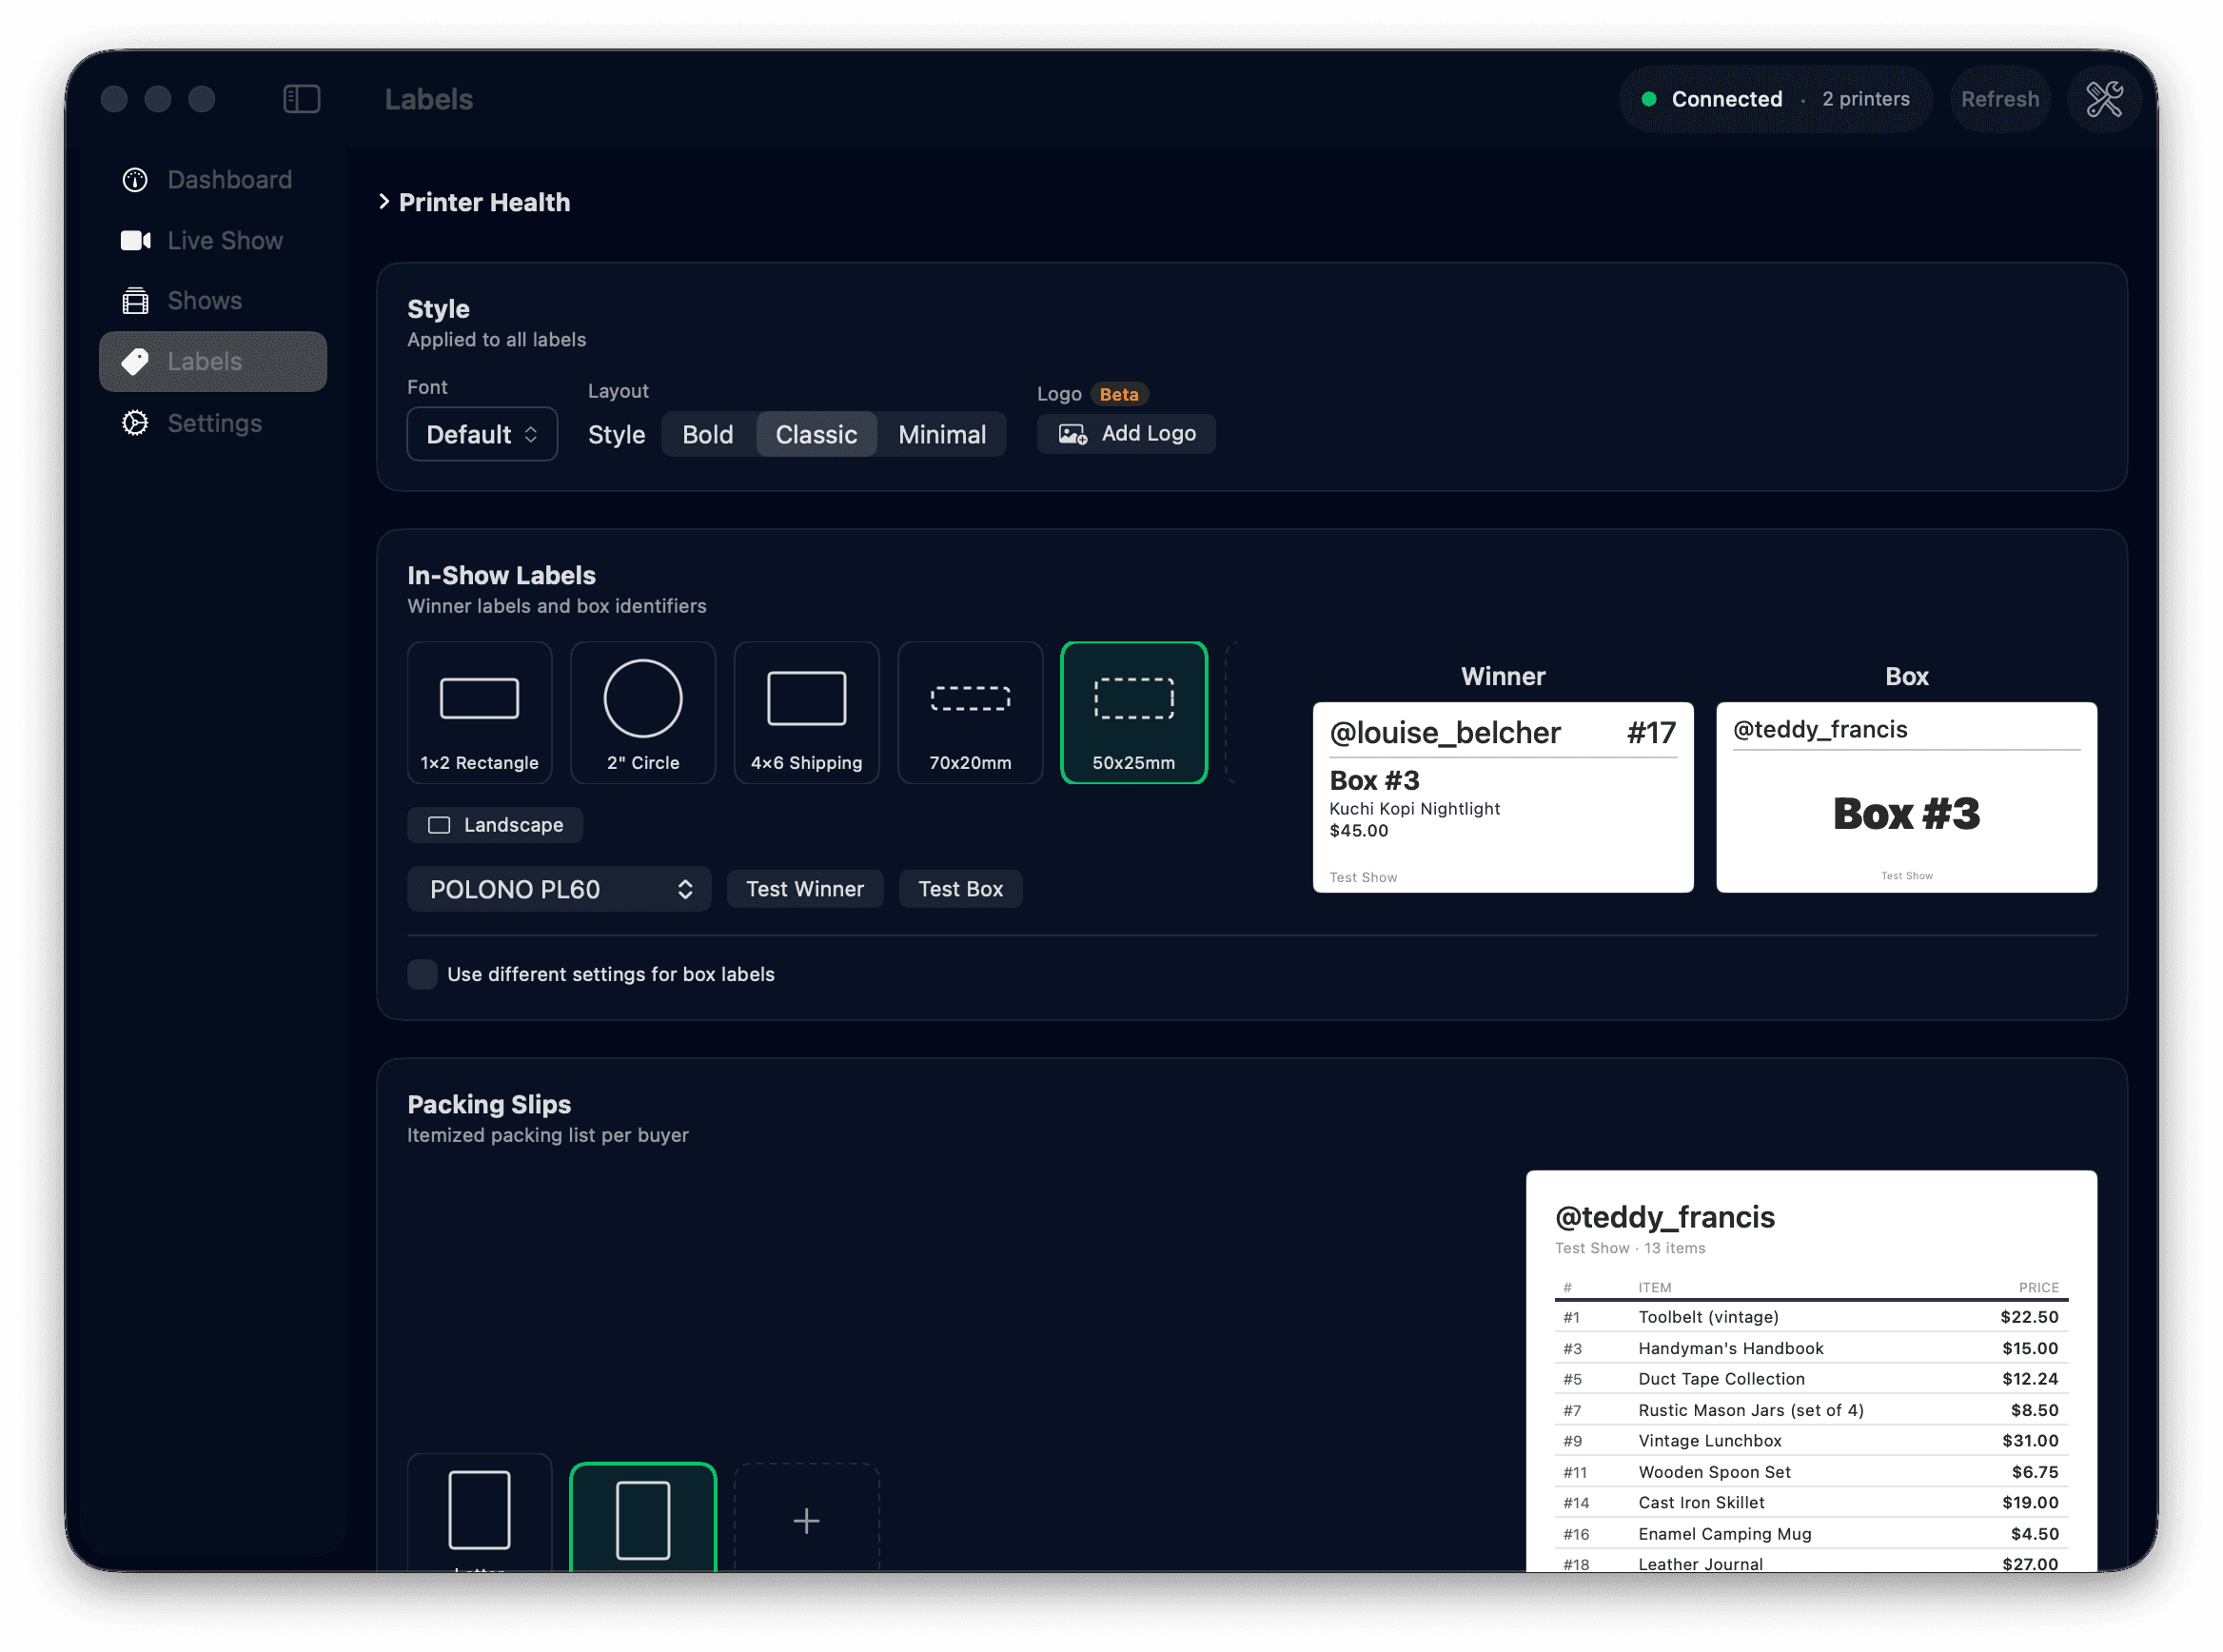Click the sidebar toggle icon
The height and width of the screenshot is (1652, 2223).
301,99
